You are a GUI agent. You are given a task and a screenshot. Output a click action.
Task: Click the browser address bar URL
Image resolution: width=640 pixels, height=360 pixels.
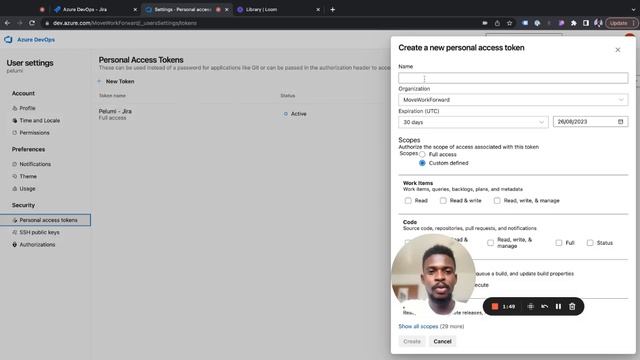pos(125,23)
